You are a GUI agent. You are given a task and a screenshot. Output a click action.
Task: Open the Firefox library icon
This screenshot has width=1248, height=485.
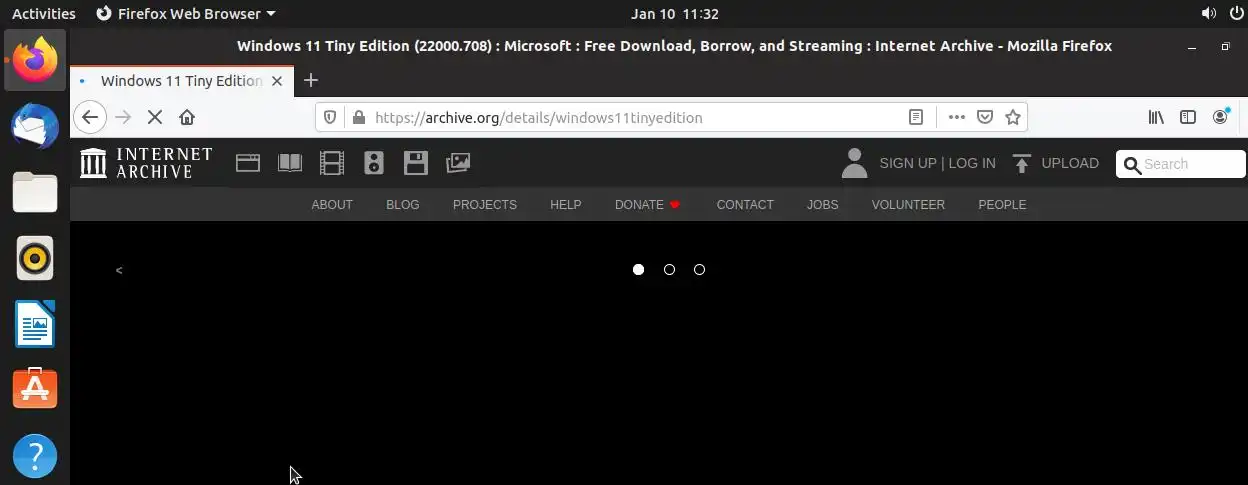[1156, 117]
